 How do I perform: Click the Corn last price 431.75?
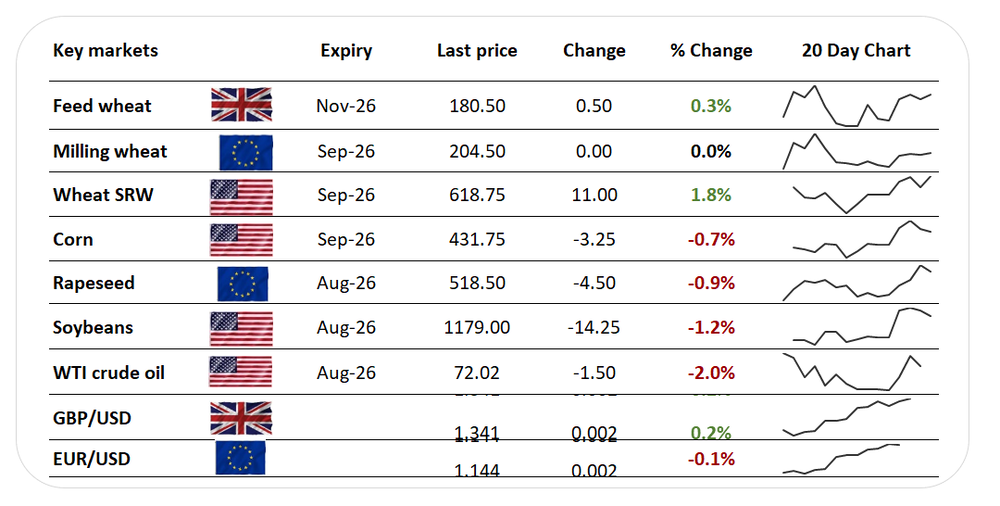coord(477,239)
